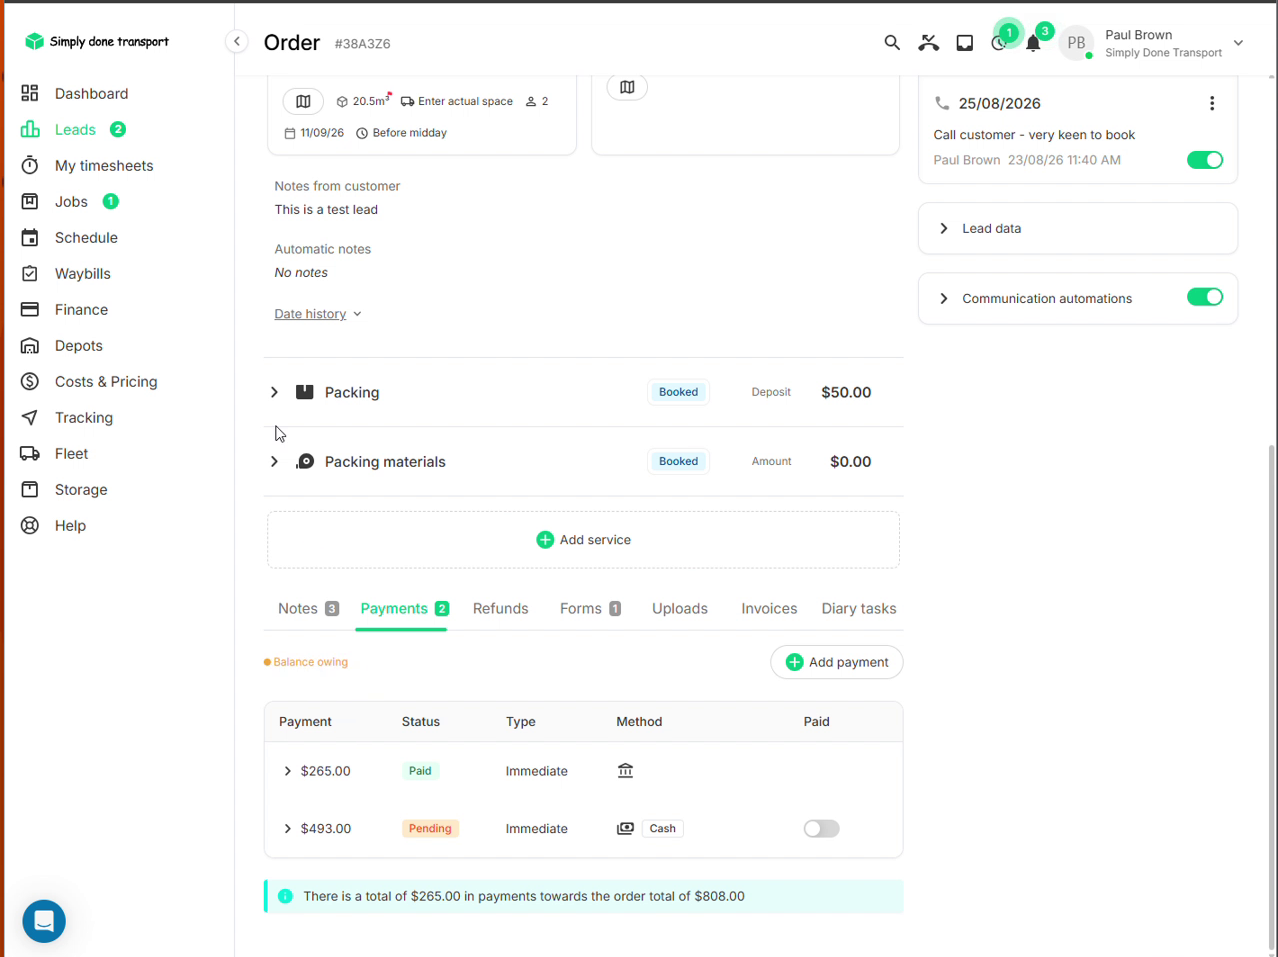Viewport: 1278px width, 957px height.
Task: Click the Before midday time text
Action: [x=409, y=133]
